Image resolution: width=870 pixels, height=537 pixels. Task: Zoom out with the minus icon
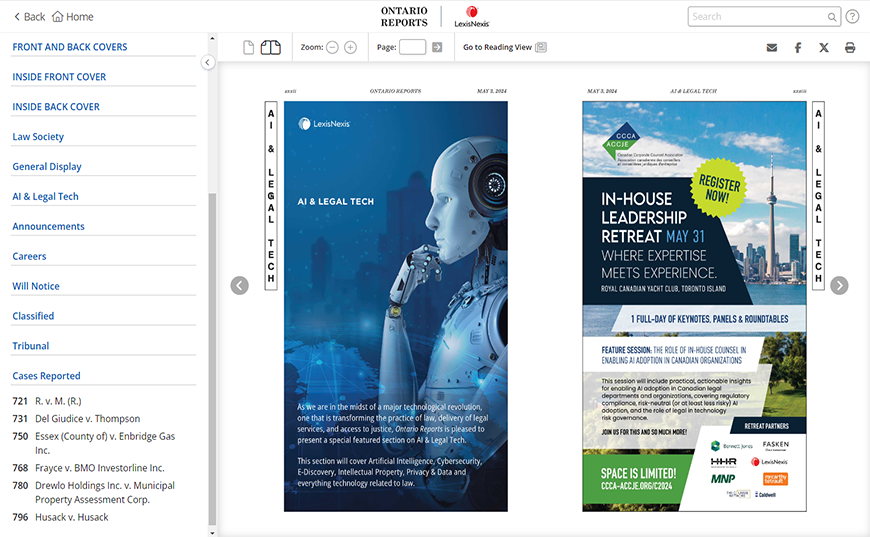coord(333,47)
